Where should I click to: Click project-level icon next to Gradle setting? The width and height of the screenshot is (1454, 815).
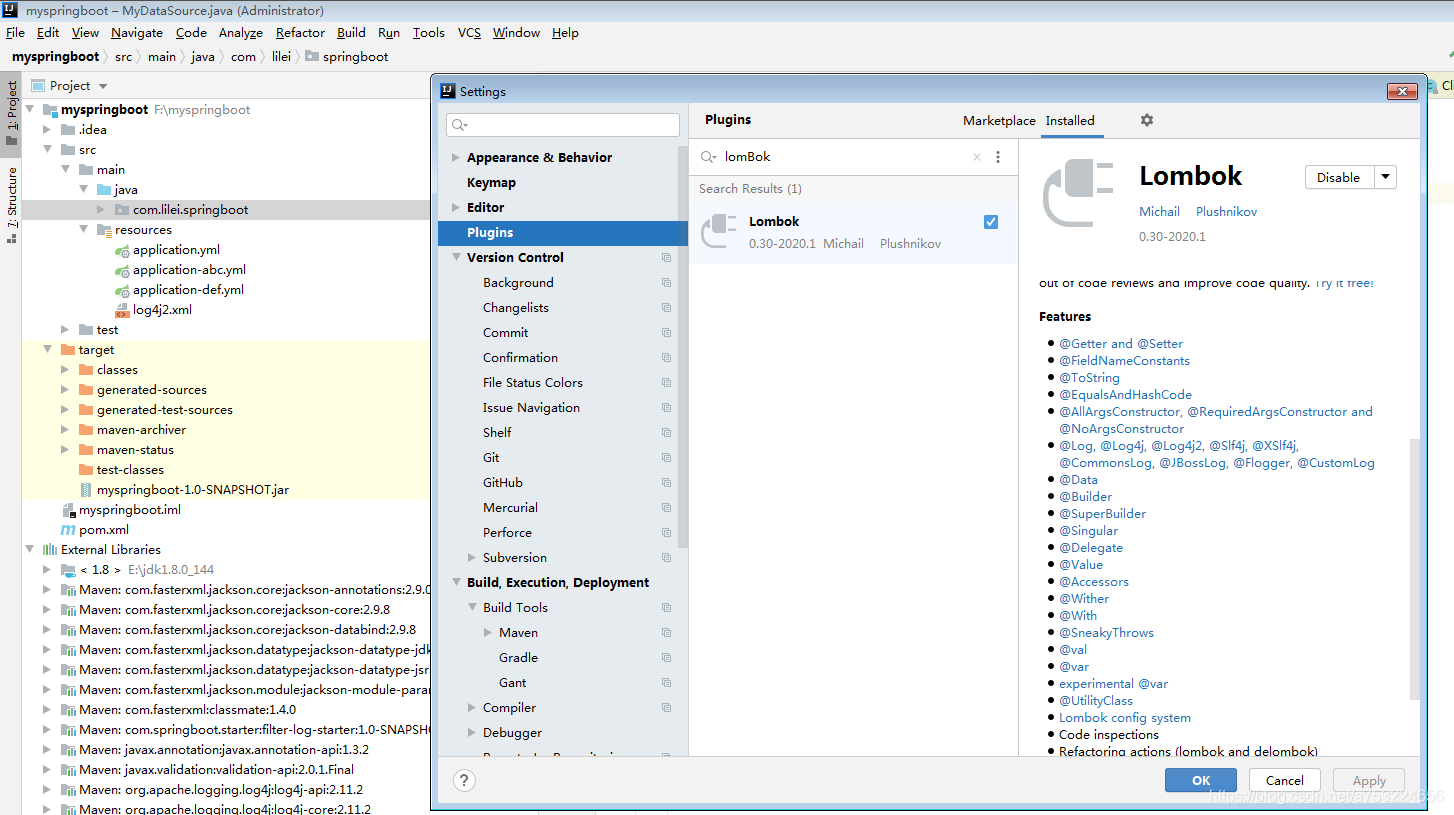pyautogui.click(x=666, y=658)
